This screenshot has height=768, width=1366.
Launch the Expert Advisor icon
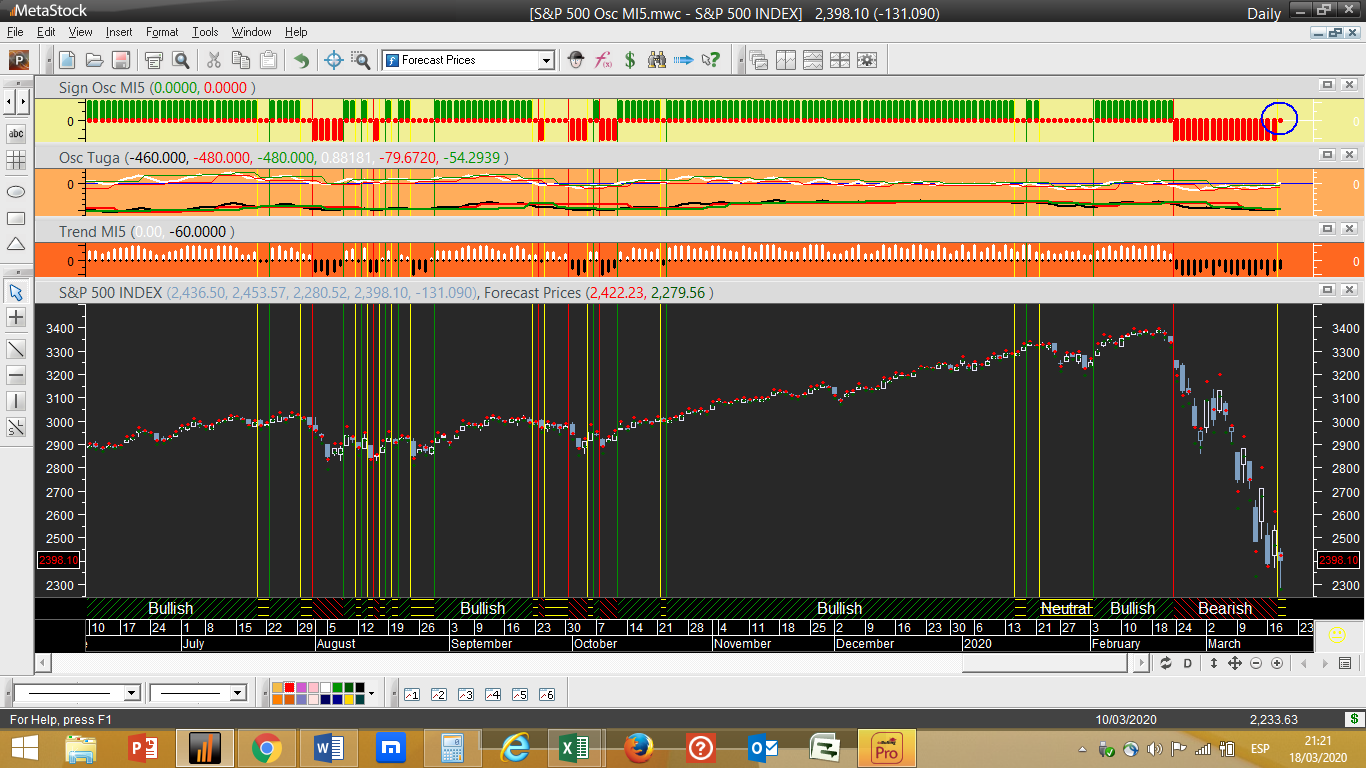[x=576, y=60]
